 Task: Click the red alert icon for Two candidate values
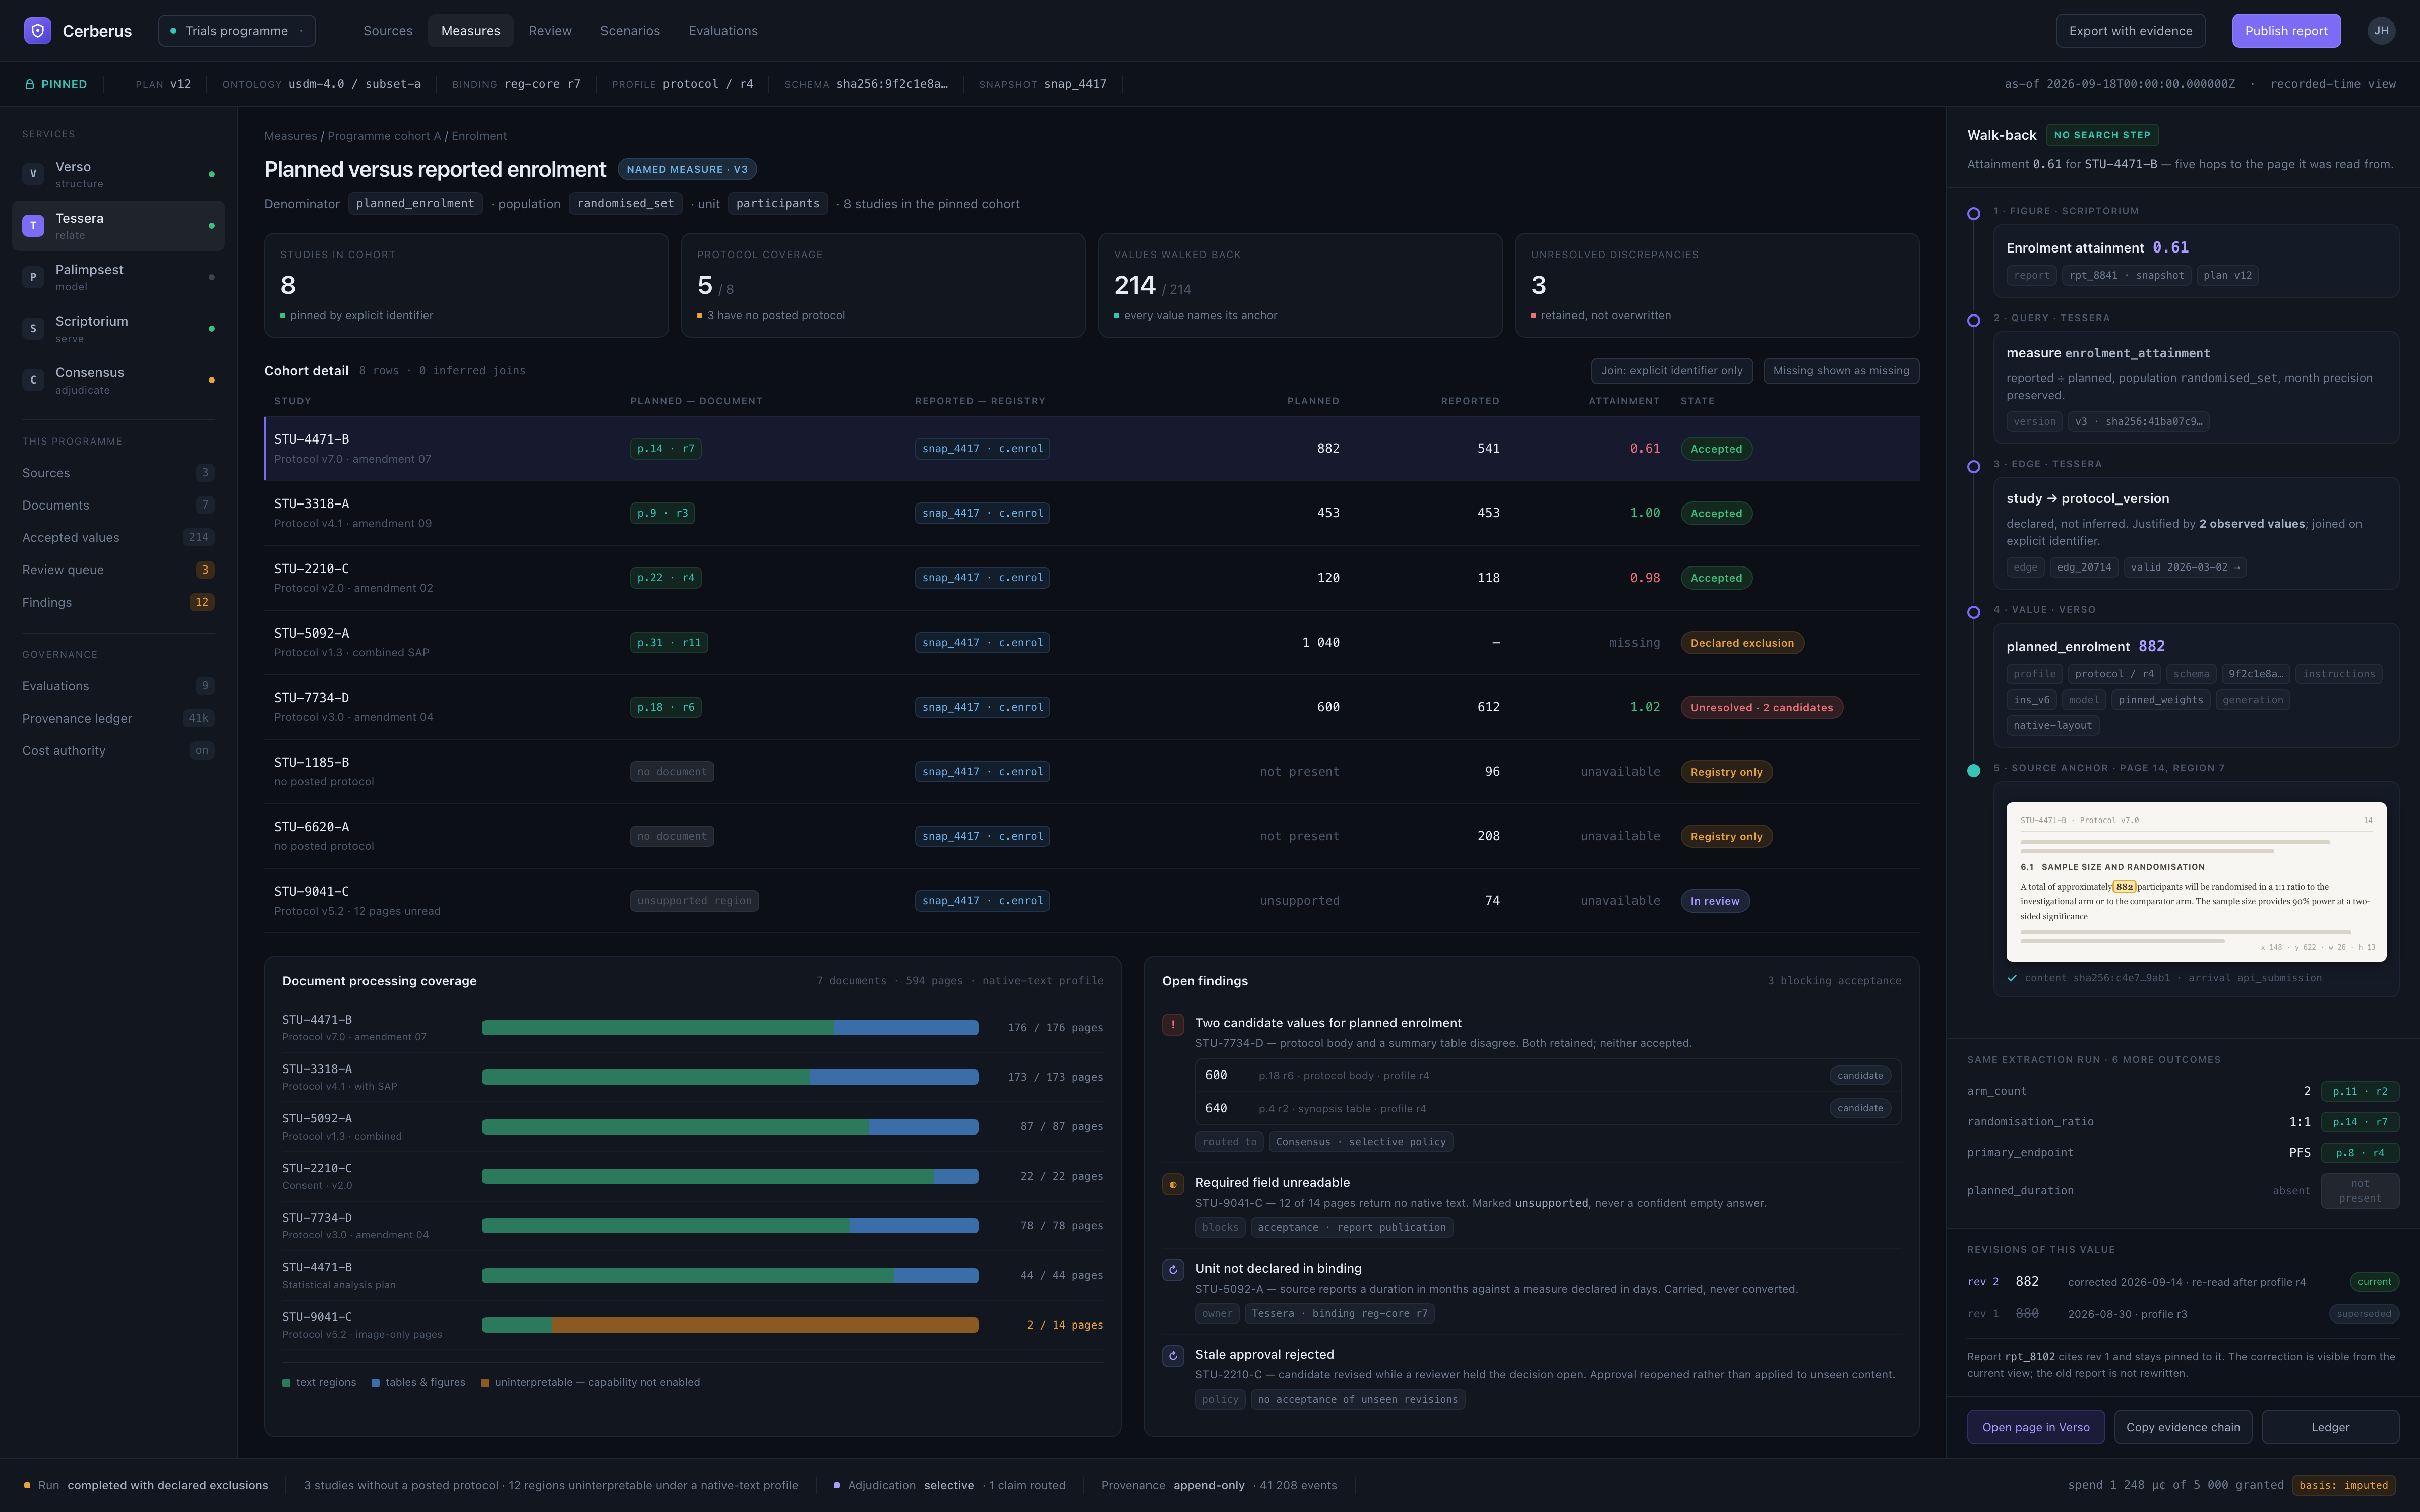[1173, 1024]
